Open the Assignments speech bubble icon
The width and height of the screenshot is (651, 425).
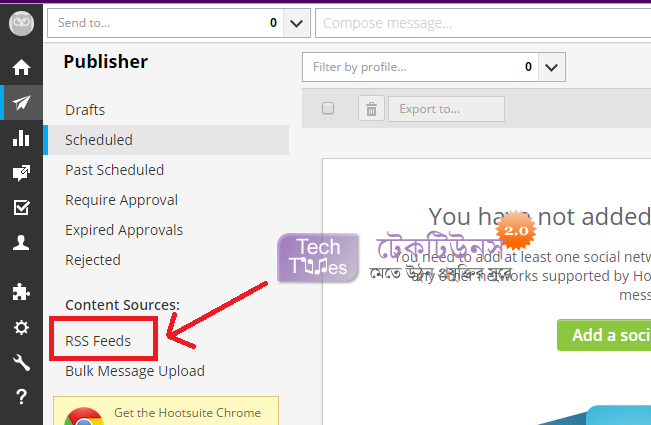(x=21, y=173)
